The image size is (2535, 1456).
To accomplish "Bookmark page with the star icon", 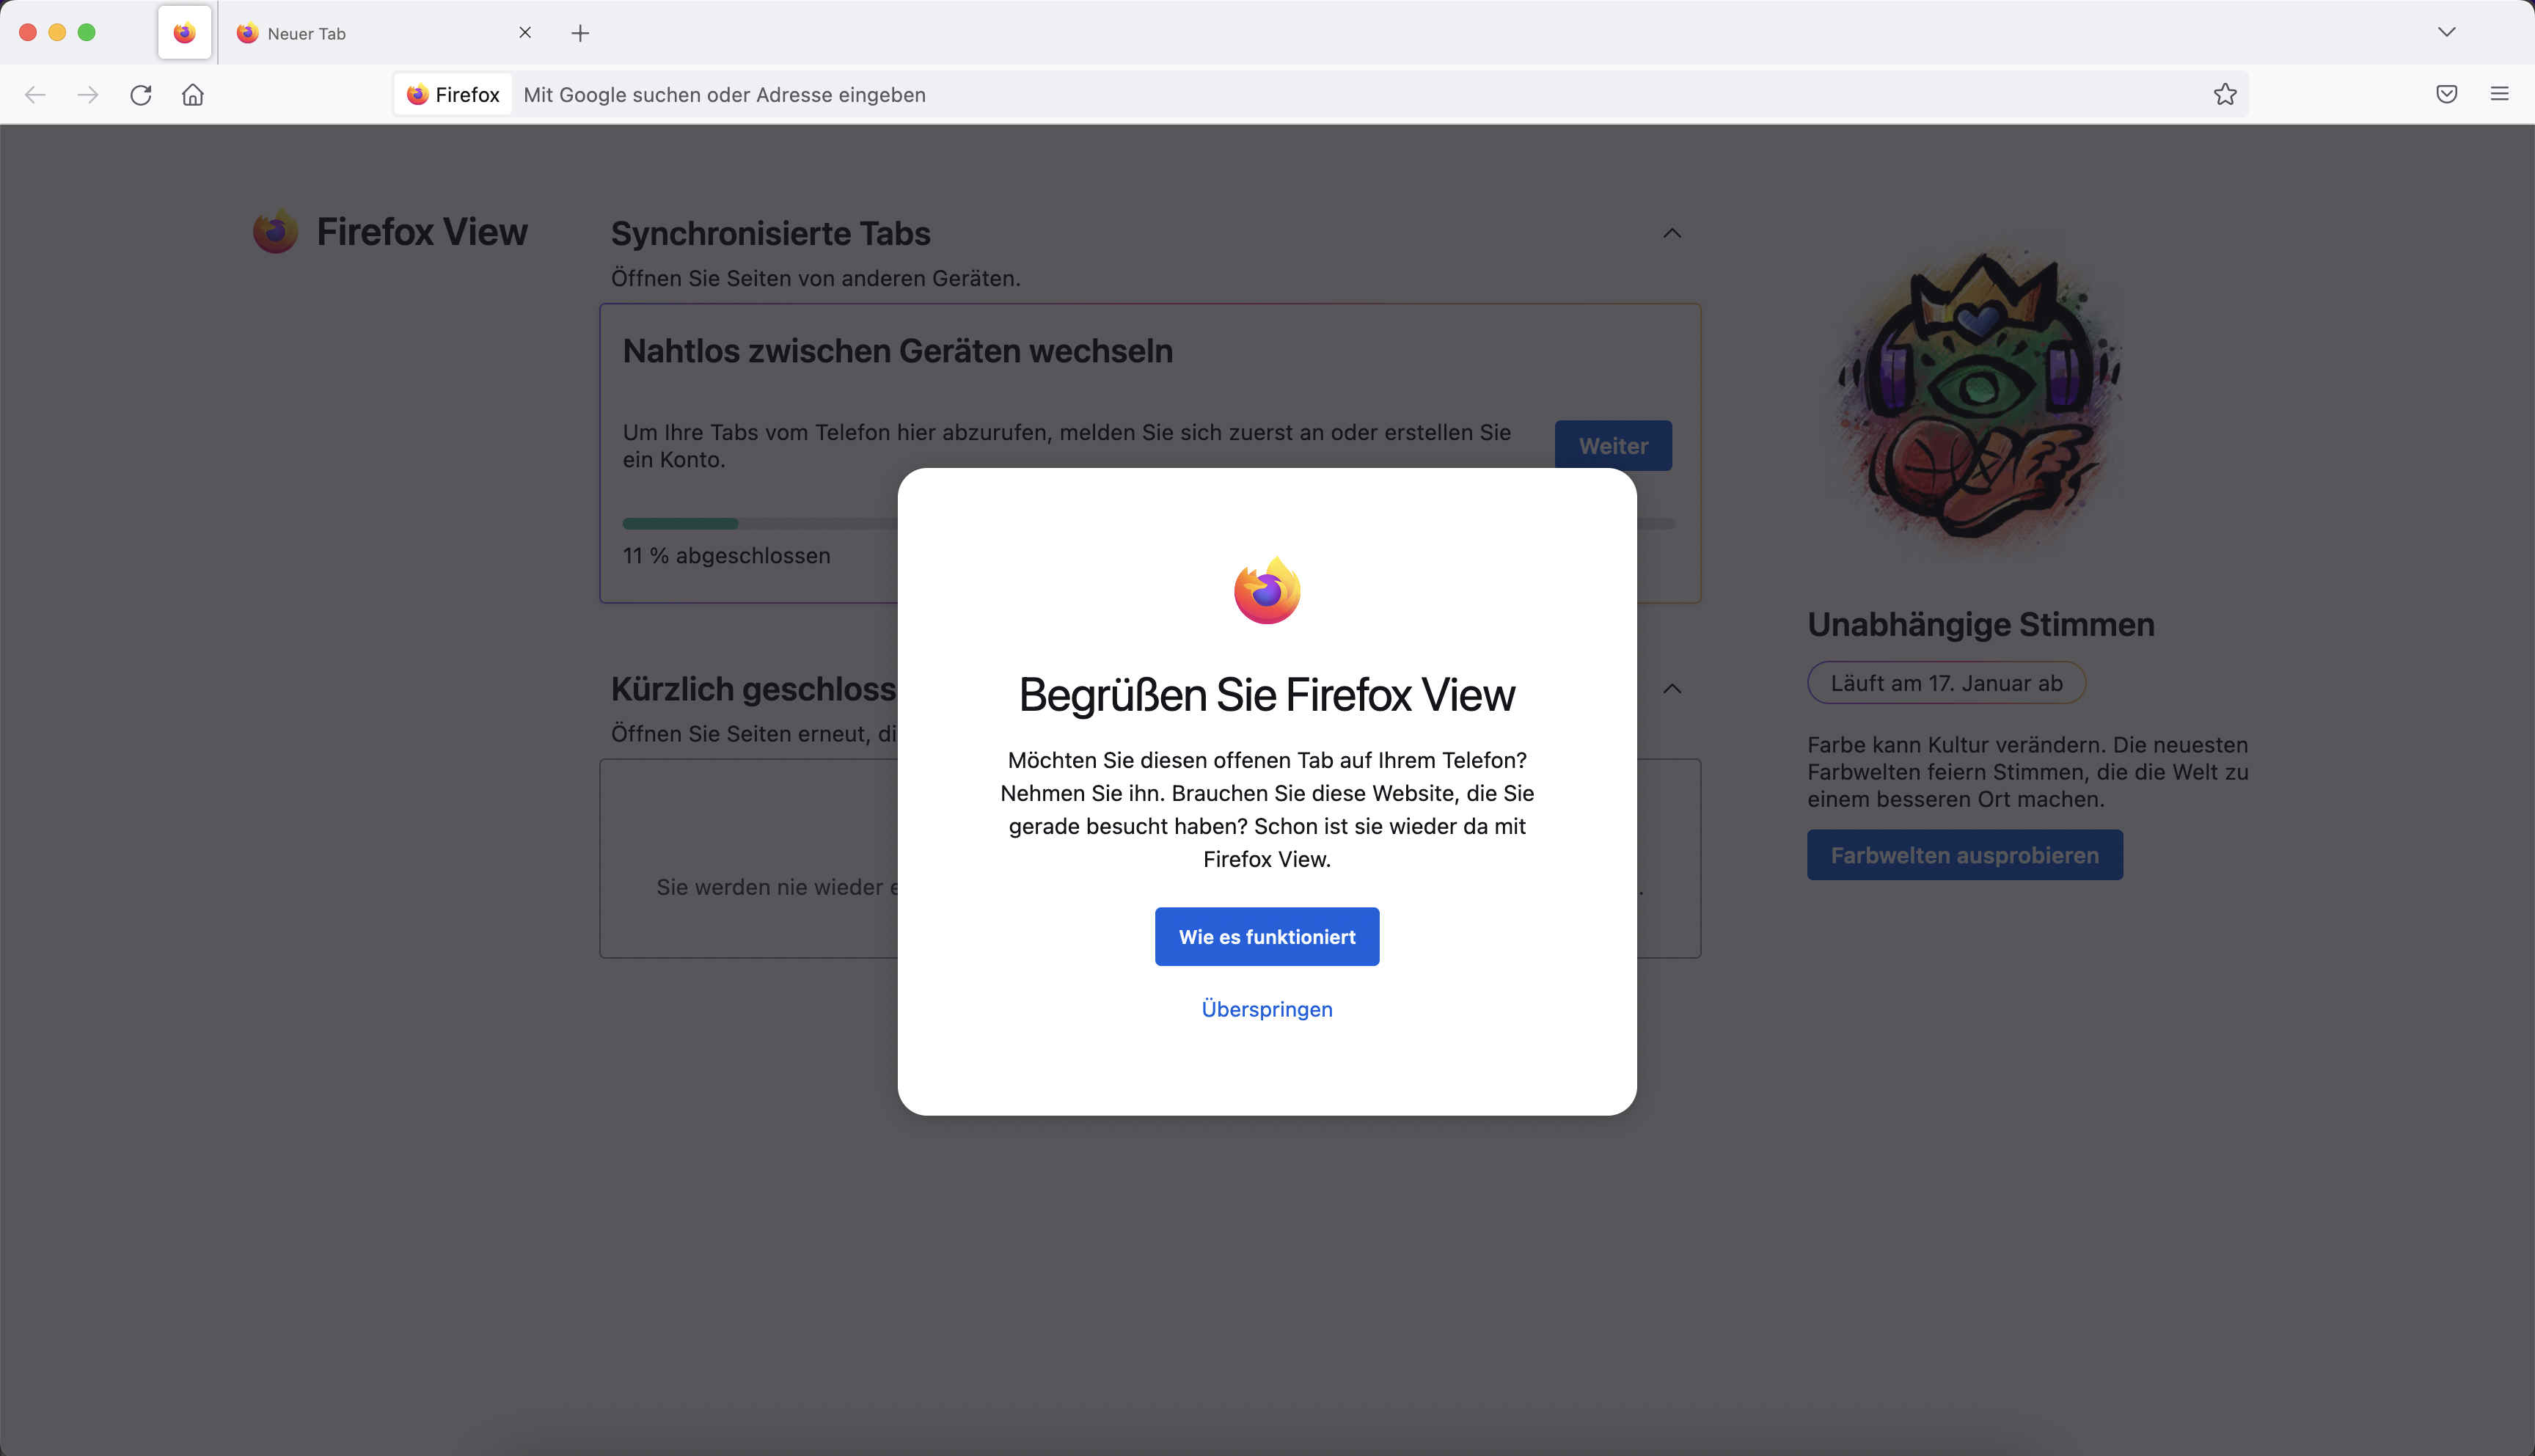I will click(x=2224, y=95).
